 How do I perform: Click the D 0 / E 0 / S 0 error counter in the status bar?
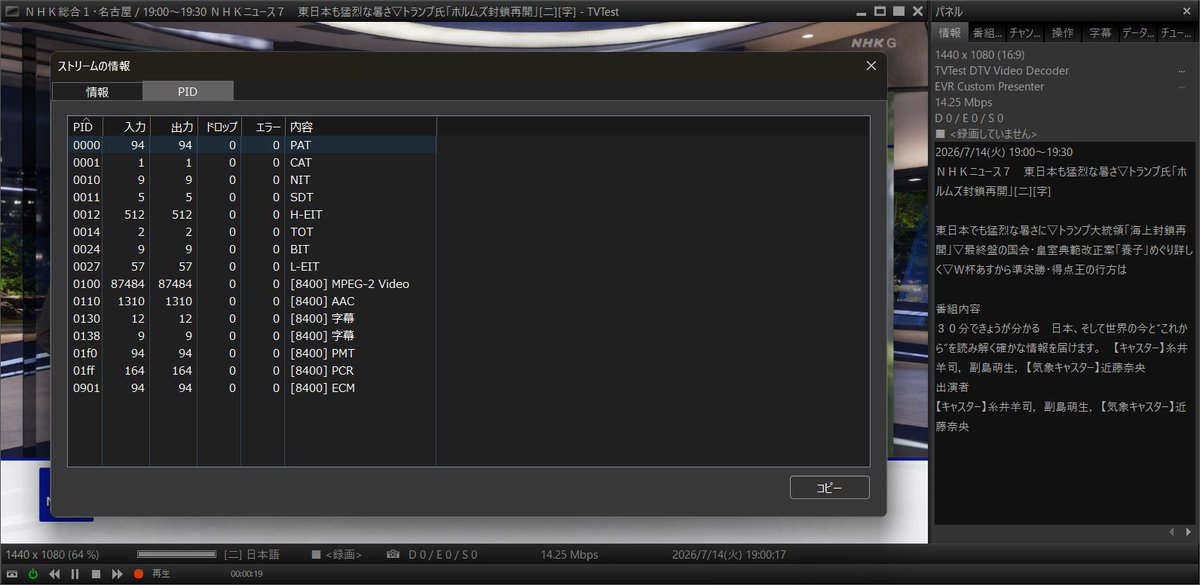click(443, 554)
